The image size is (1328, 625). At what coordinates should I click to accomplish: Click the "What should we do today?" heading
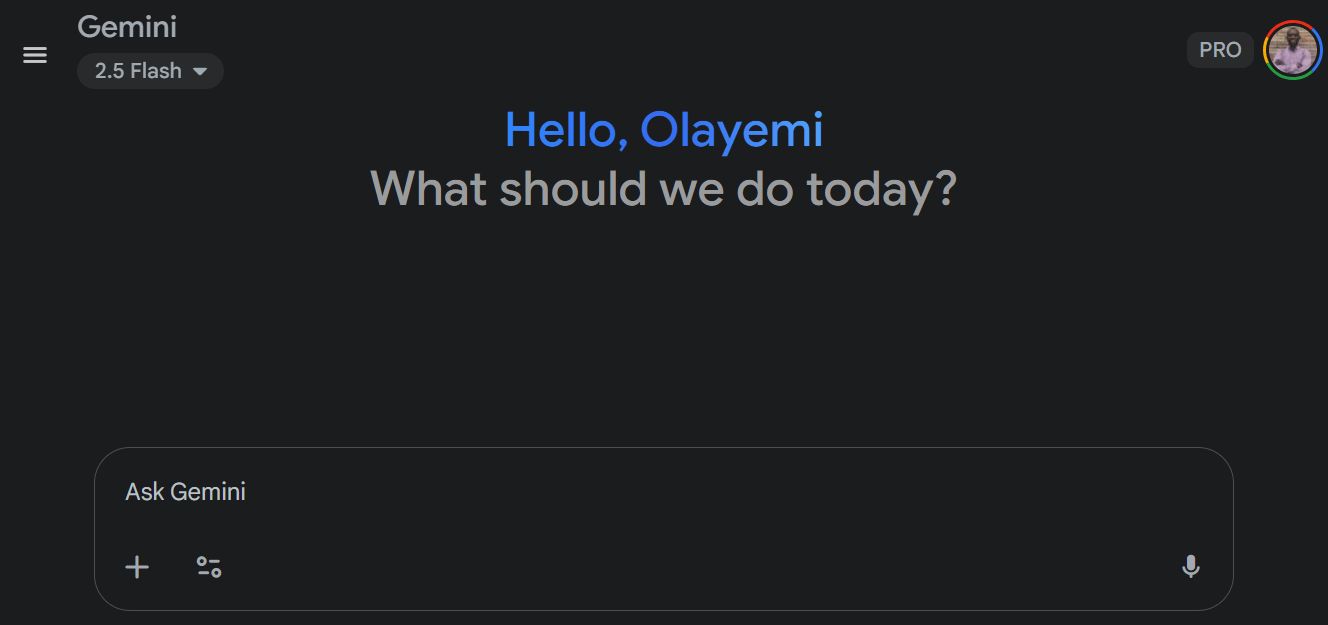(664, 188)
